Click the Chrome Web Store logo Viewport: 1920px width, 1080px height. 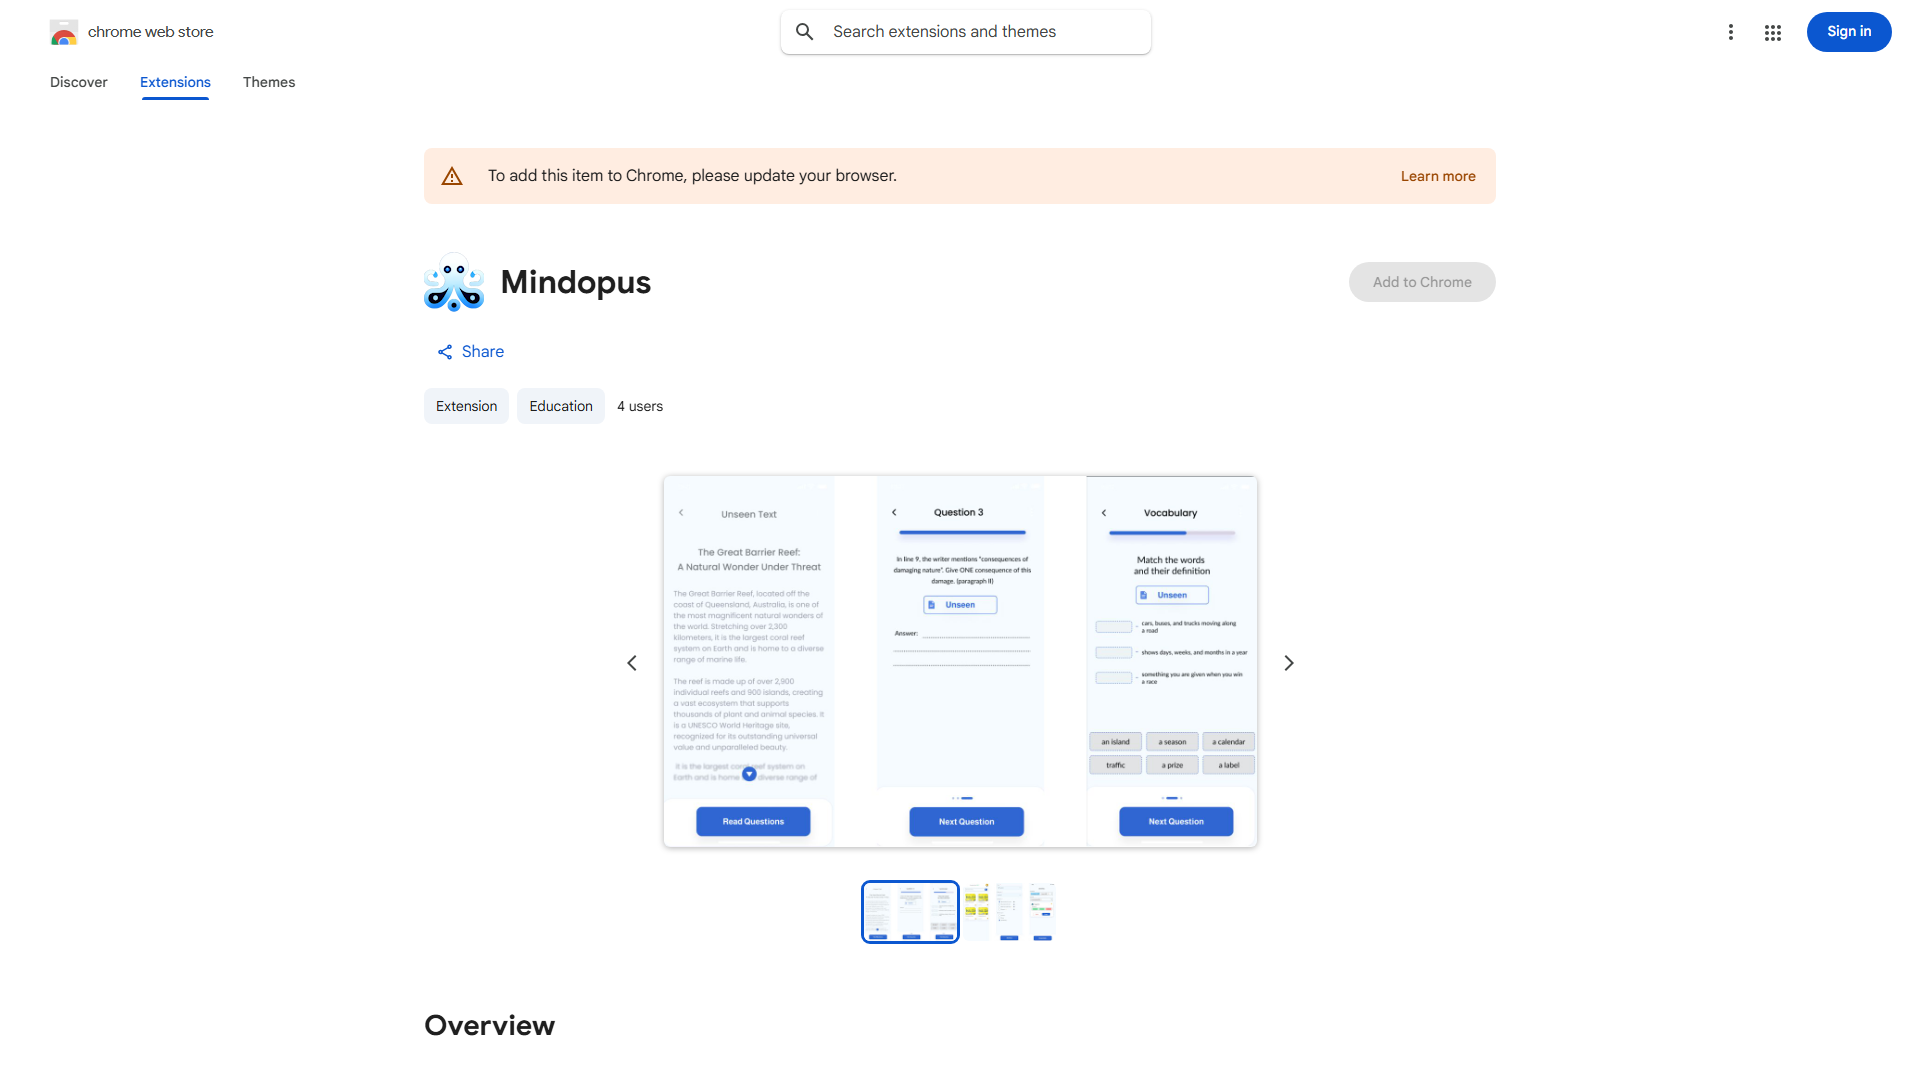pos(64,31)
